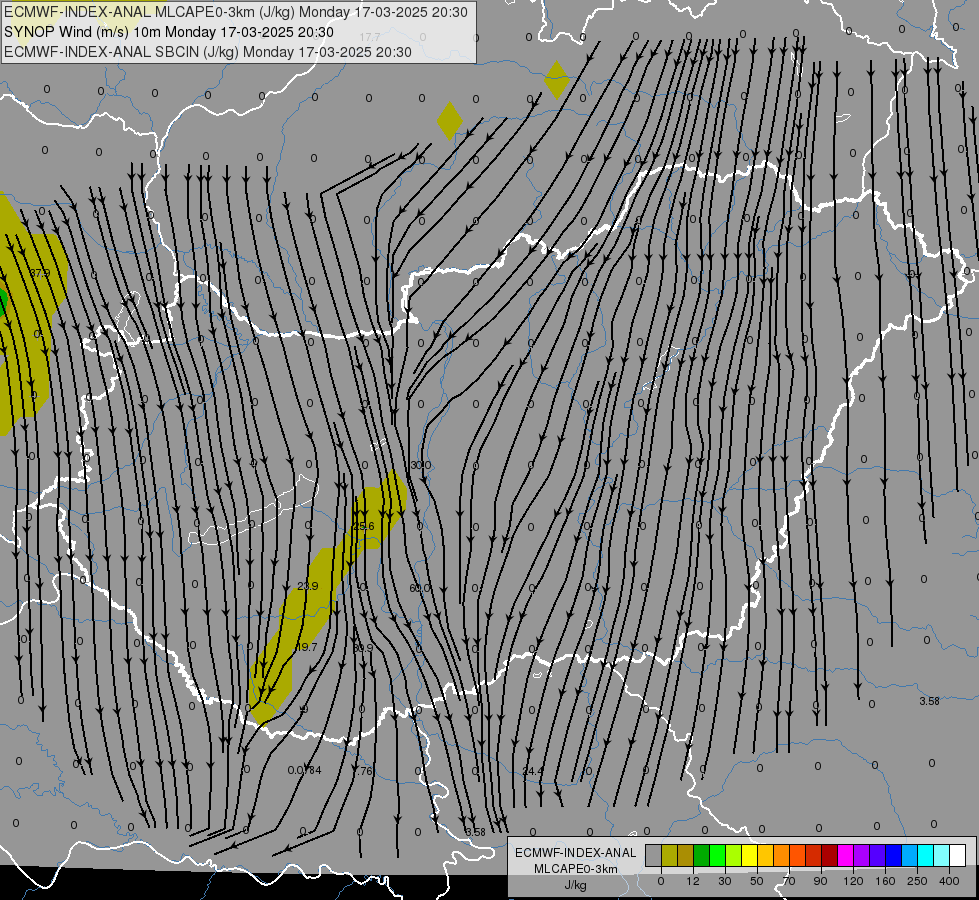
Task: Select the gray swatch in the MLCAPE legend
Action: 654,855
